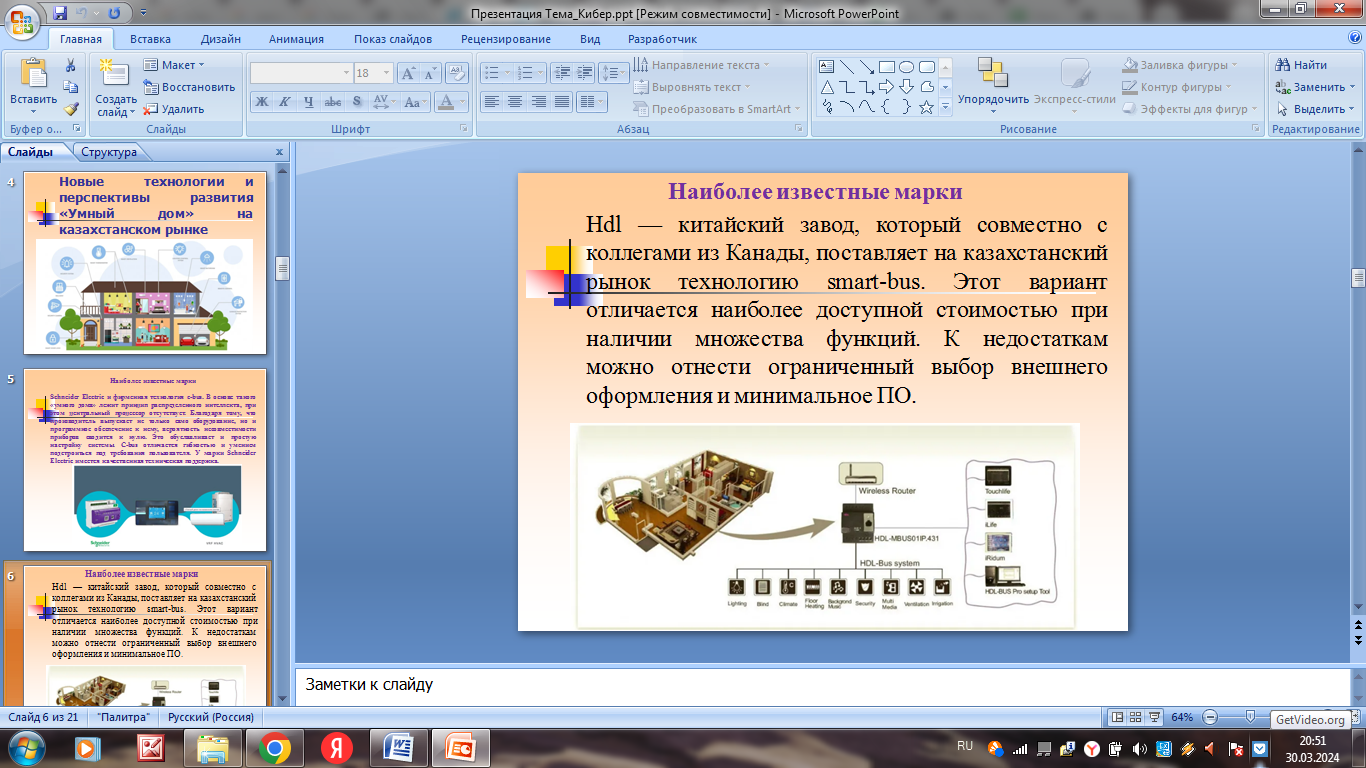Toggle align text right
The image size is (1366, 768).
[x=539, y=102]
